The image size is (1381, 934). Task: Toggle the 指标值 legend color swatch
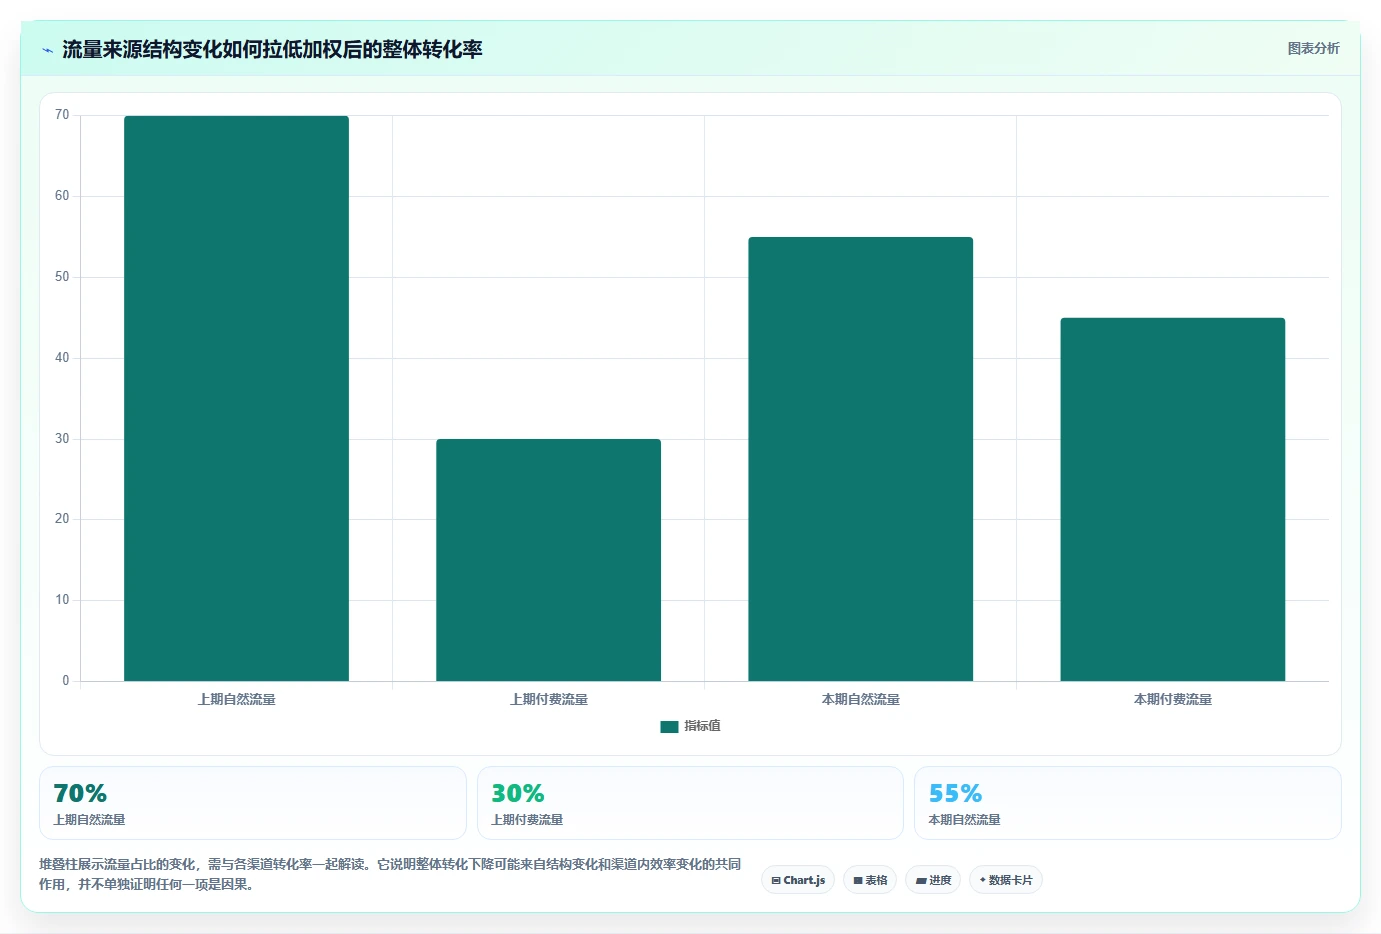(669, 727)
